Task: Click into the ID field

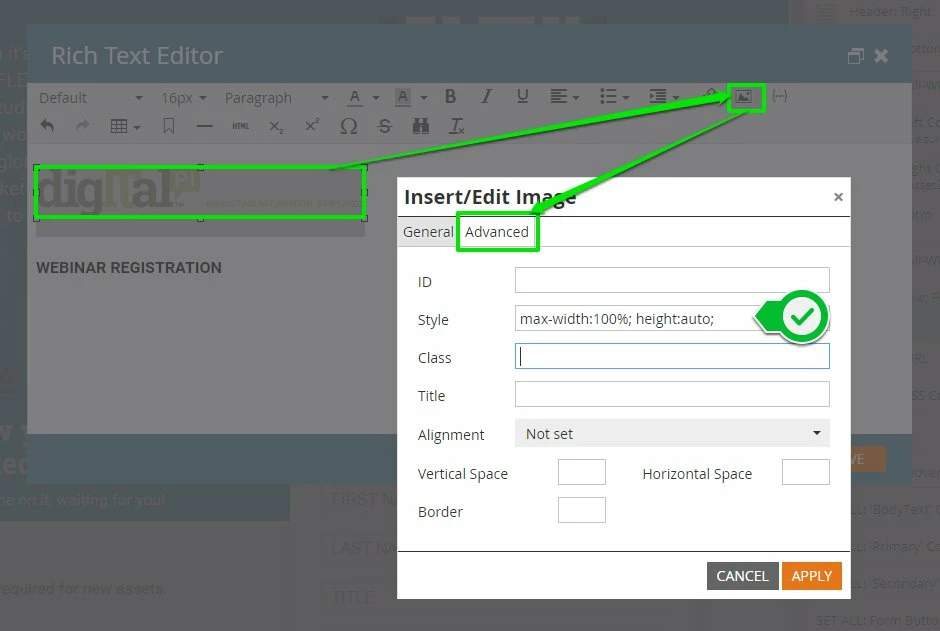Action: tap(672, 280)
